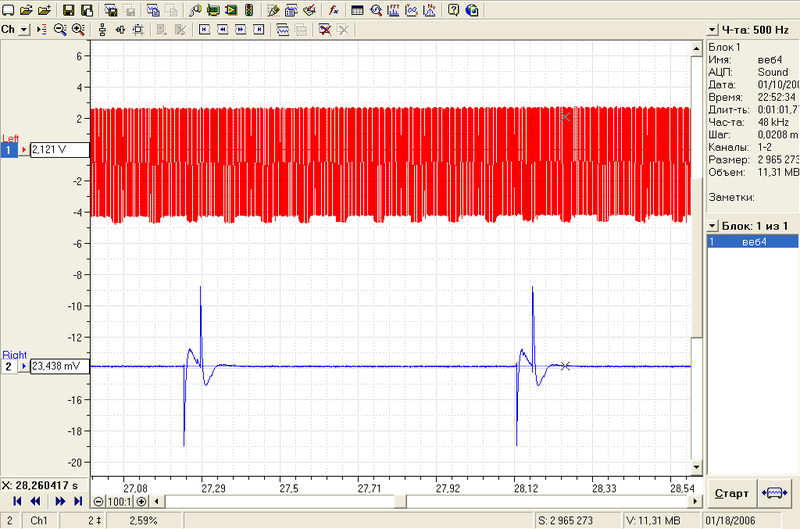Open a file with the folder icon

tap(26, 10)
